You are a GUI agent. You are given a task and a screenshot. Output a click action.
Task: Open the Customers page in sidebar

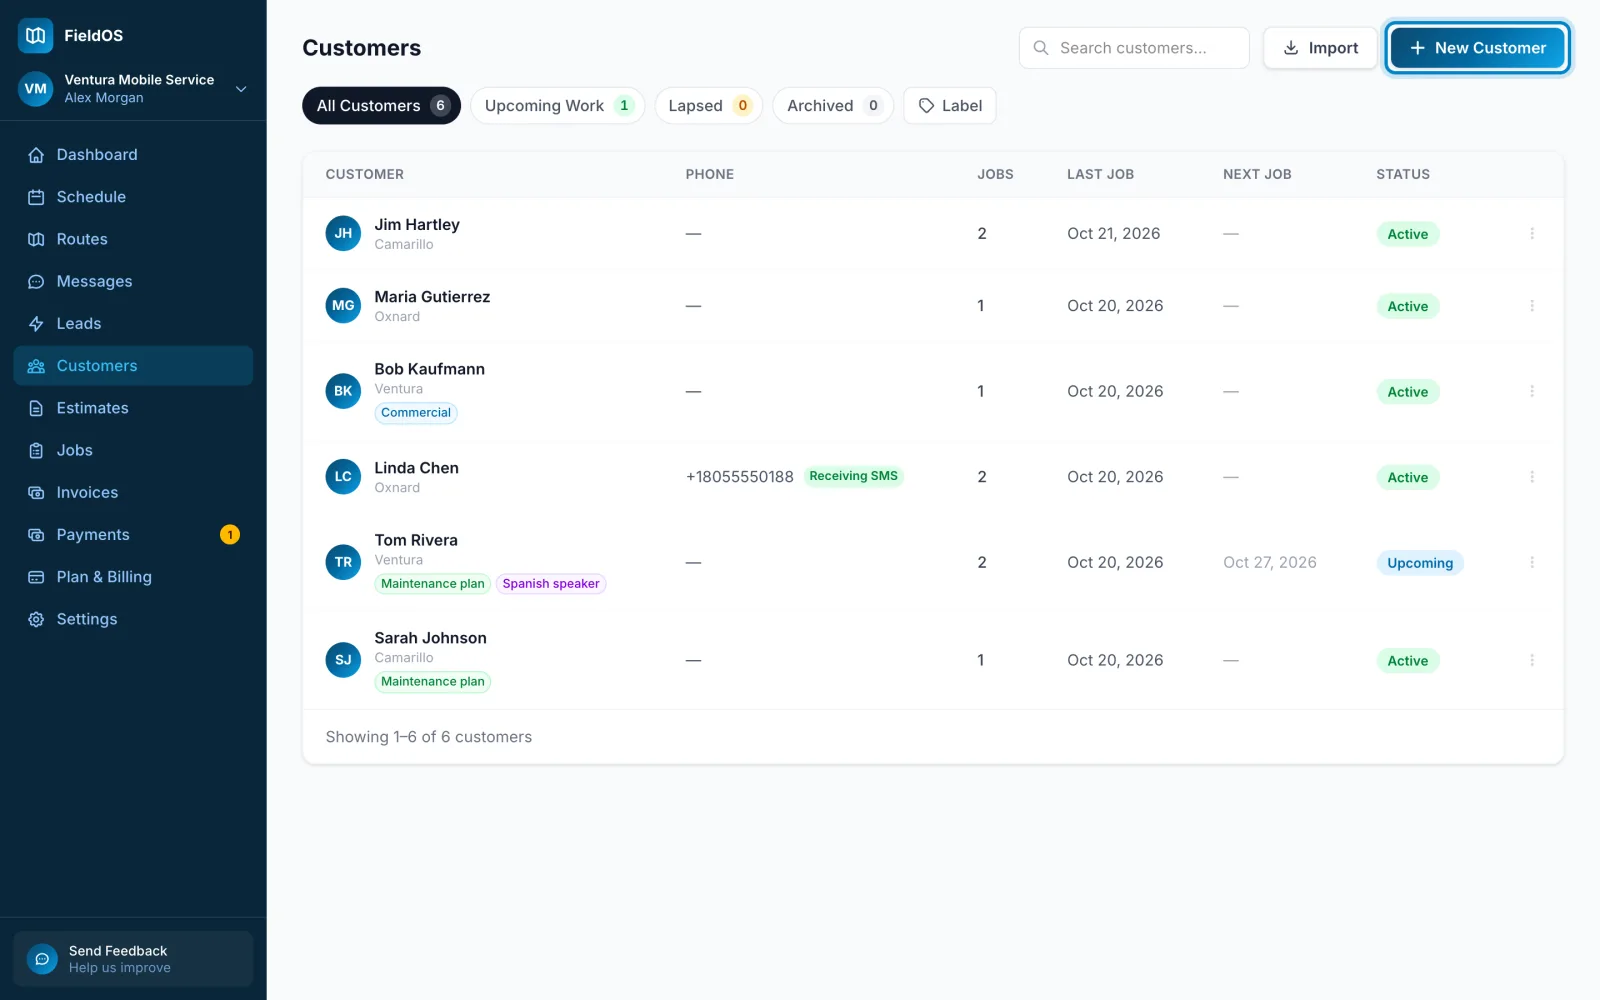tap(133, 366)
